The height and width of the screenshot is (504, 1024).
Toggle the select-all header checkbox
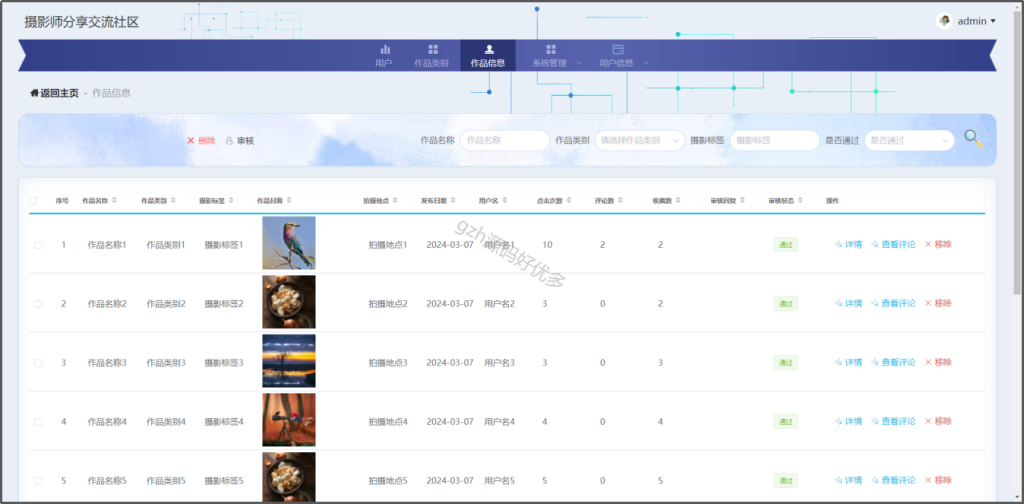(x=33, y=200)
